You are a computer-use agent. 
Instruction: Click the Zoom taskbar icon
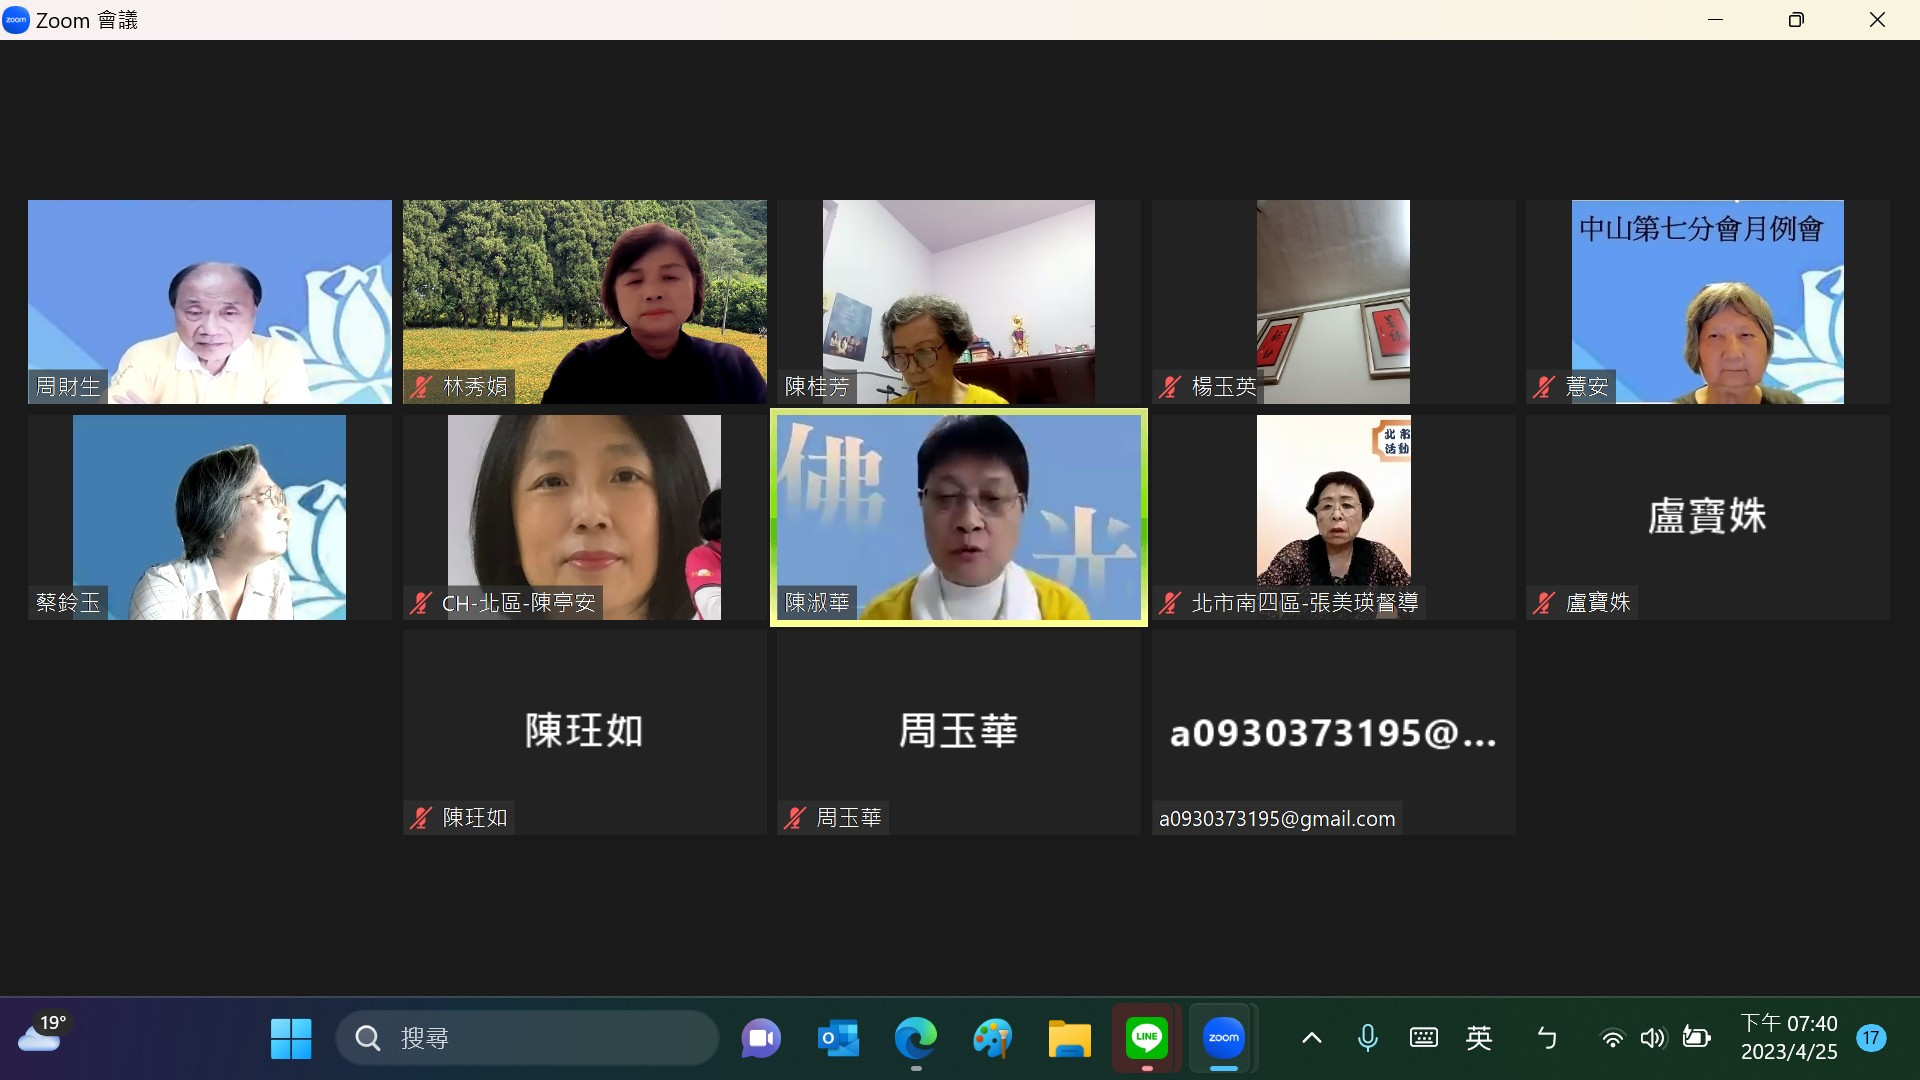1223,1038
